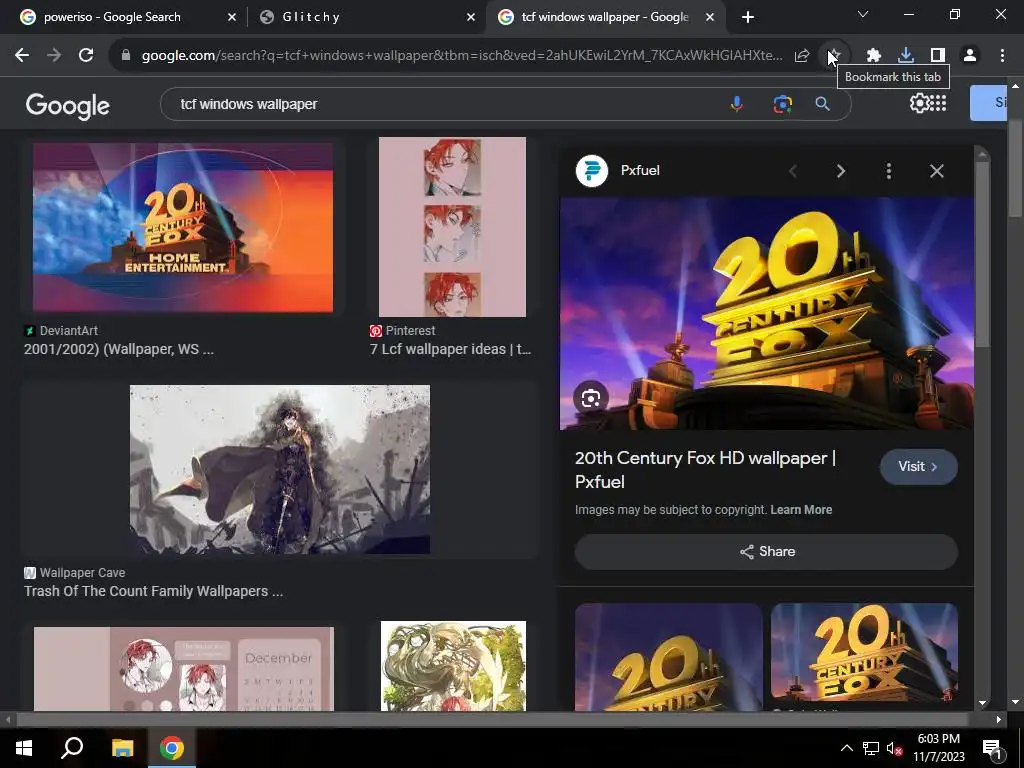Close the Pxfuel image preview panel
Viewport: 1024px width, 768px height.
[x=936, y=171]
